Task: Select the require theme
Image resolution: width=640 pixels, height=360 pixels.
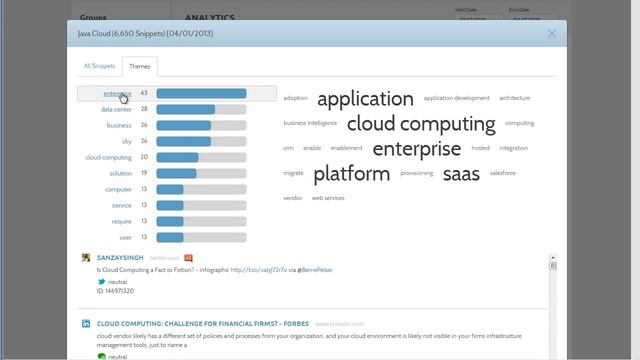Action: click(122, 221)
